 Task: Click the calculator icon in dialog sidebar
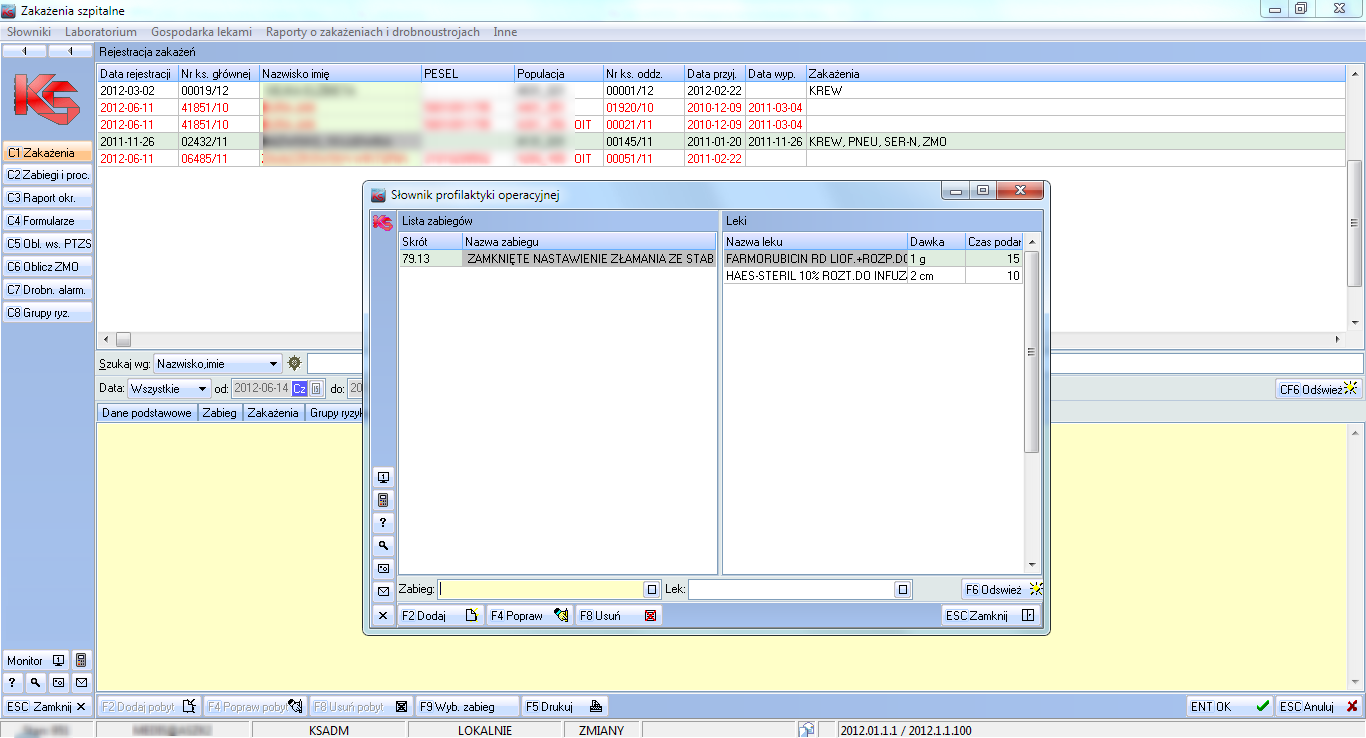coord(382,500)
